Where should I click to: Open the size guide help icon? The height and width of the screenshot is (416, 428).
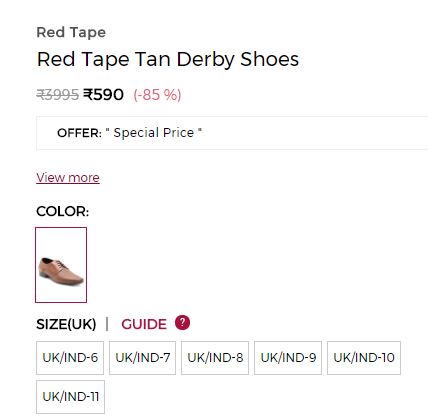[x=182, y=323]
